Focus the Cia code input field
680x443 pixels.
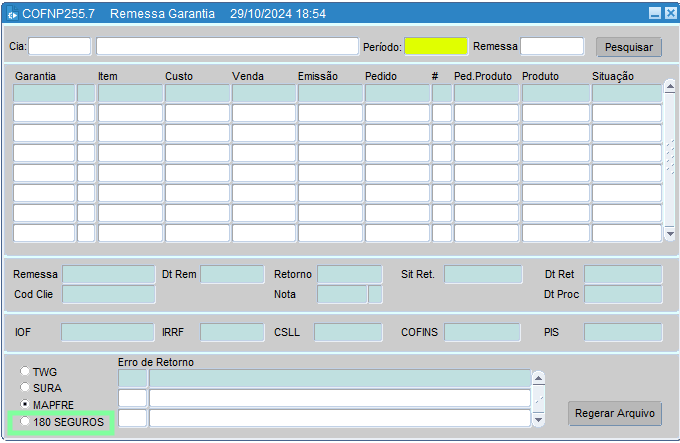click(x=60, y=46)
